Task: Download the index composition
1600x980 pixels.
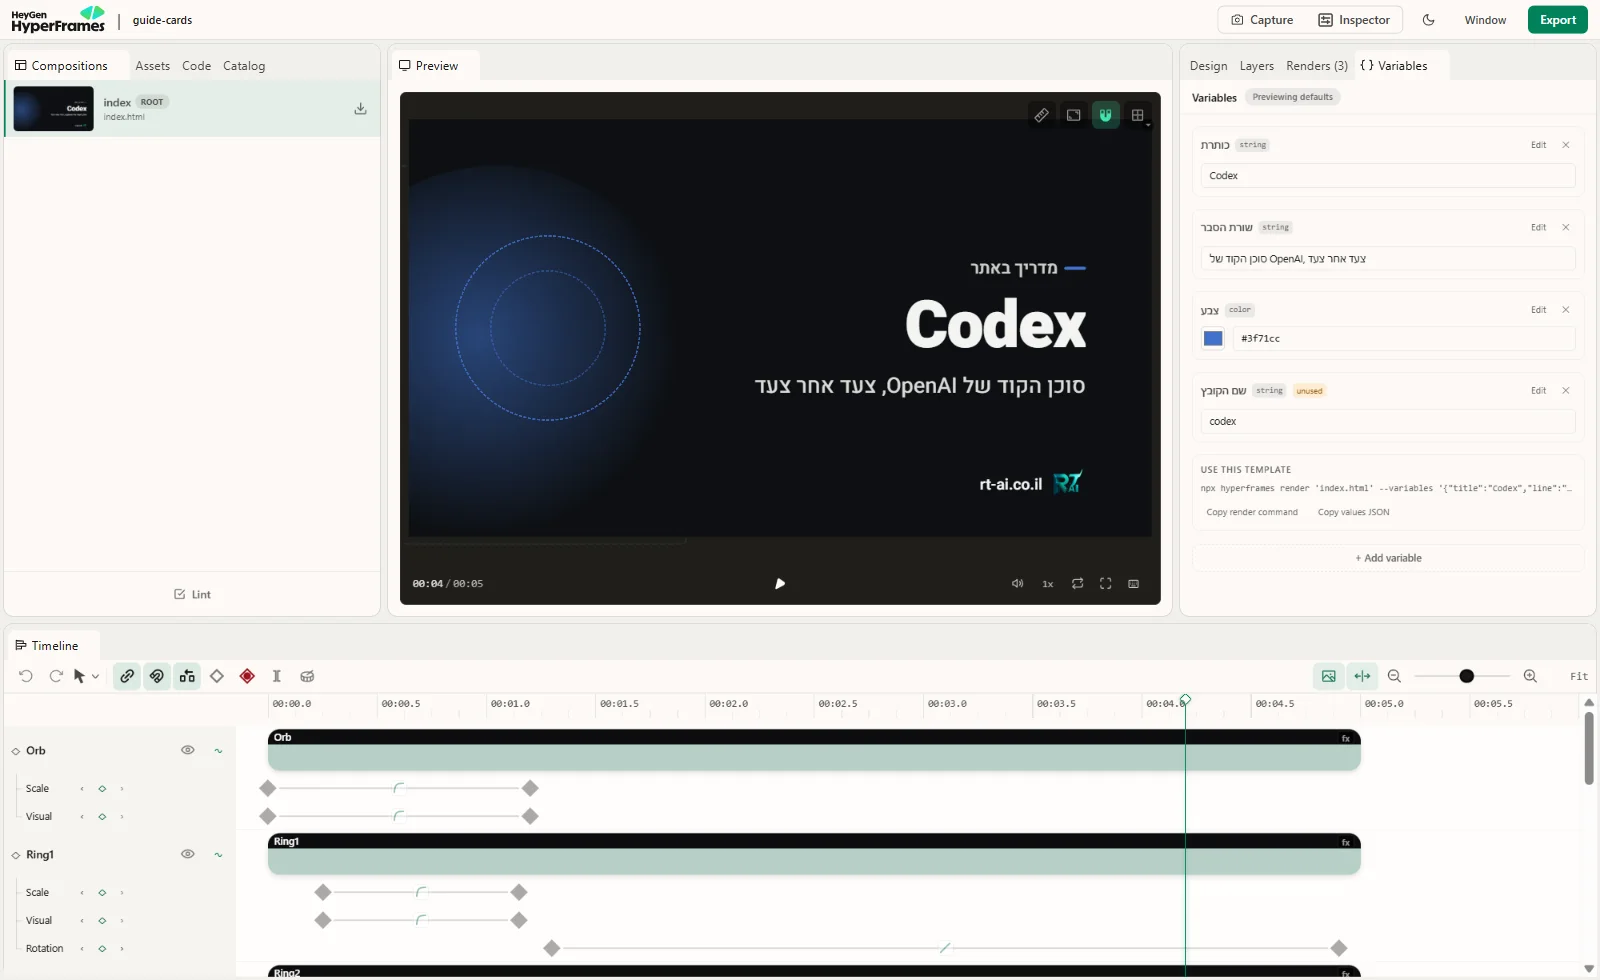Action: [x=360, y=108]
